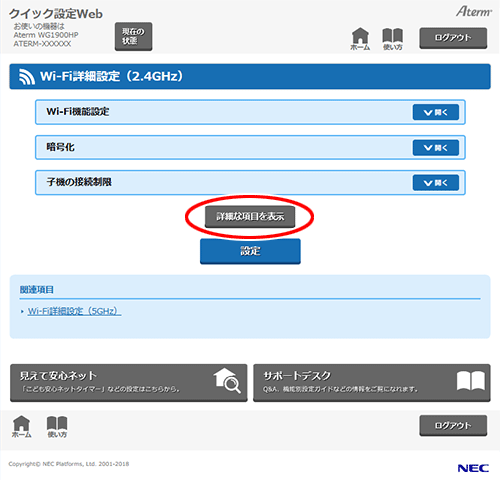This screenshot has height=480, width=500.
Task: Open the 使い方 book icon in the bottom footer
Action: point(57,426)
